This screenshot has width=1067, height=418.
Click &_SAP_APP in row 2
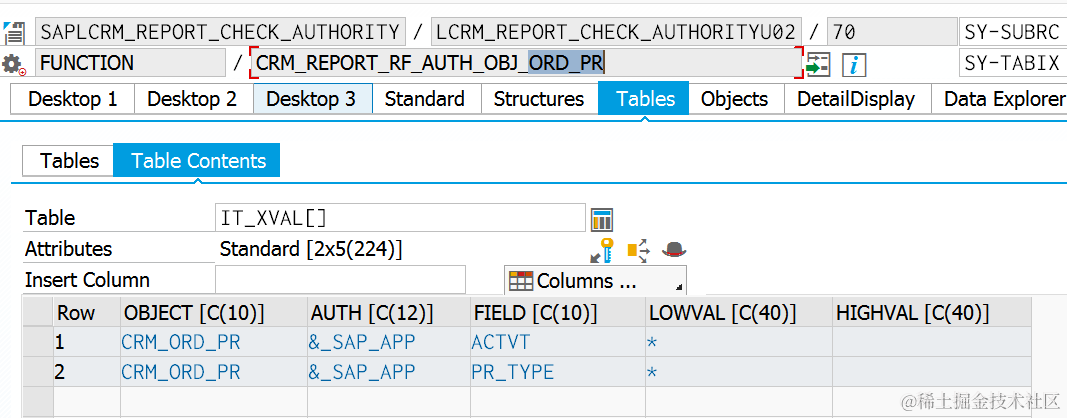389,372
